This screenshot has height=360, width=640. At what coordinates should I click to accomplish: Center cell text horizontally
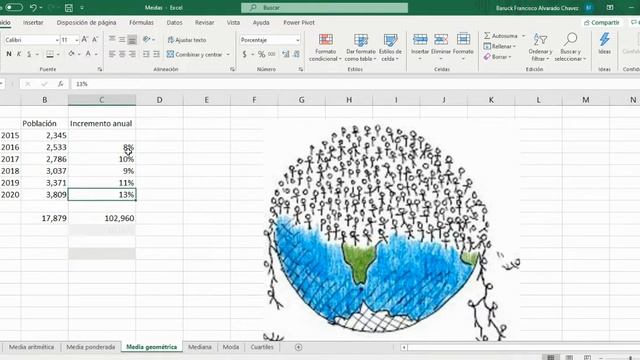pos(122,54)
